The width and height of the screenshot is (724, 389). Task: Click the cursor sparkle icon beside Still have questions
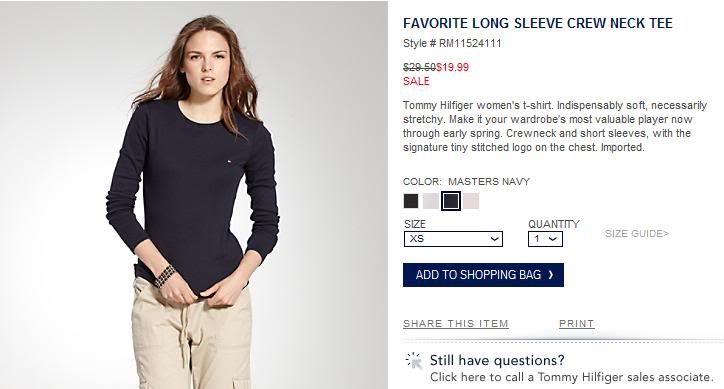point(414,361)
